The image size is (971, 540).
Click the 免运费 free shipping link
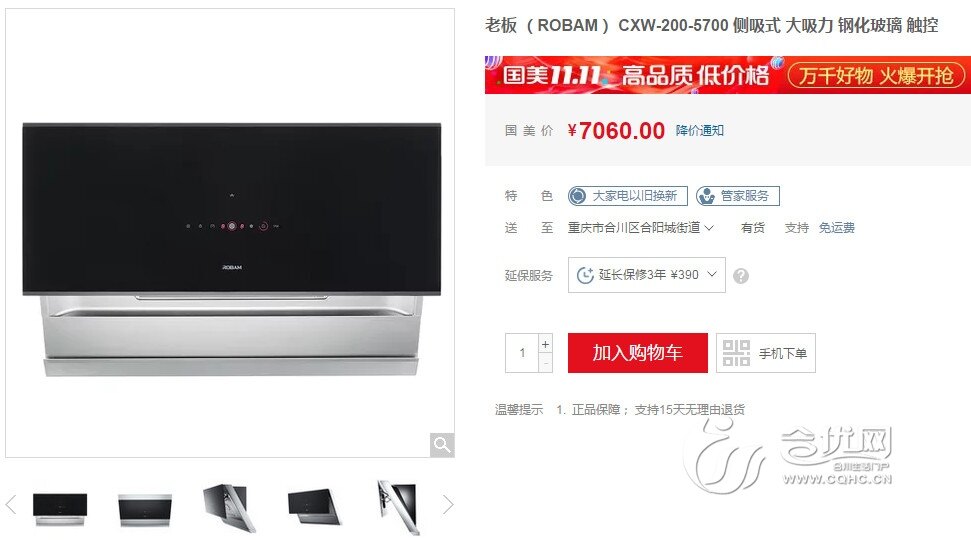(837, 228)
